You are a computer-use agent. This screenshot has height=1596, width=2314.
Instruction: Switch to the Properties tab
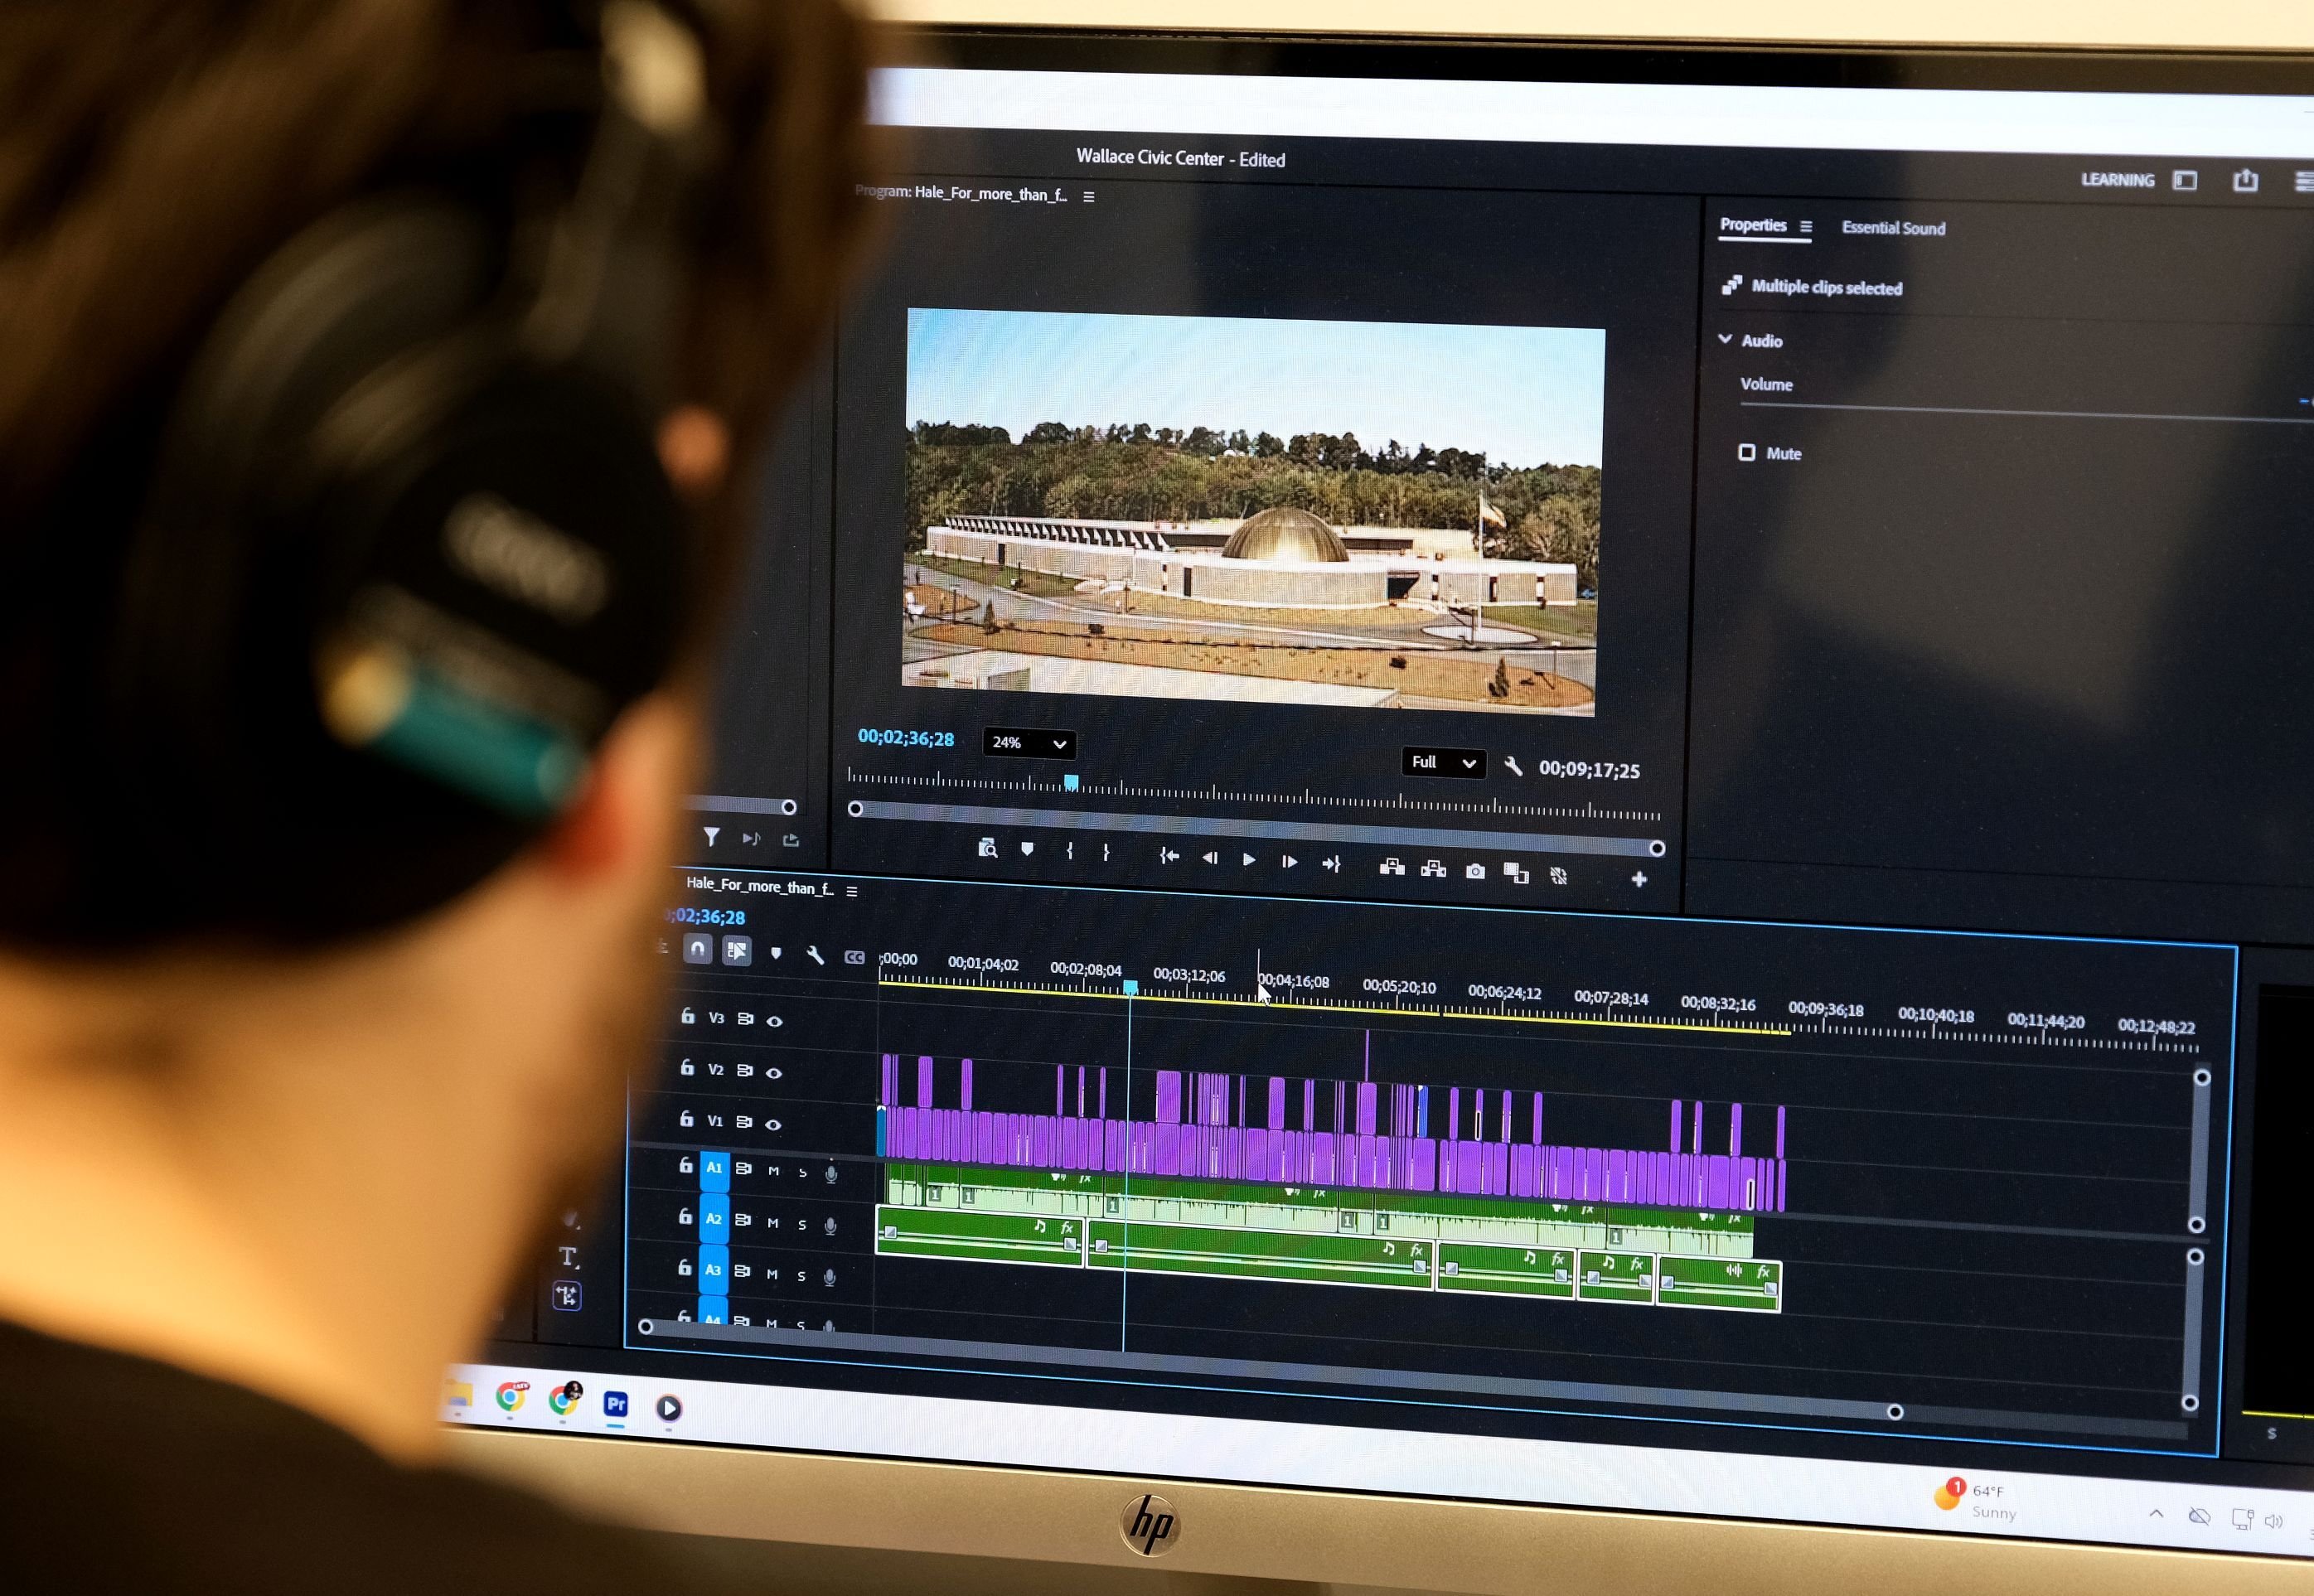pyautogui.click(x=1753, y=225)
